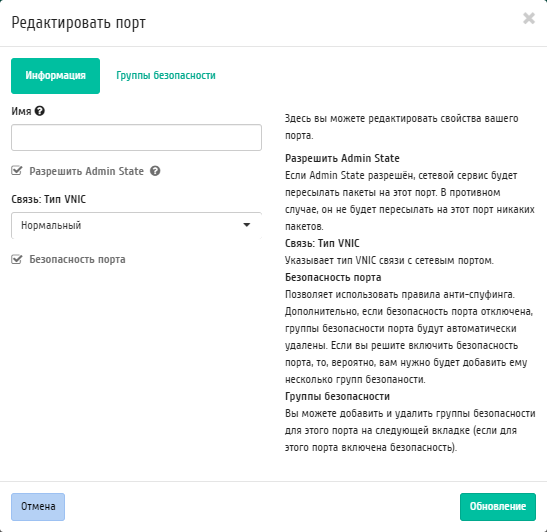Viewport: 547px width, 532px height.
Task: Open help tooltip icon beside Имя
Action: pos(40,111)
